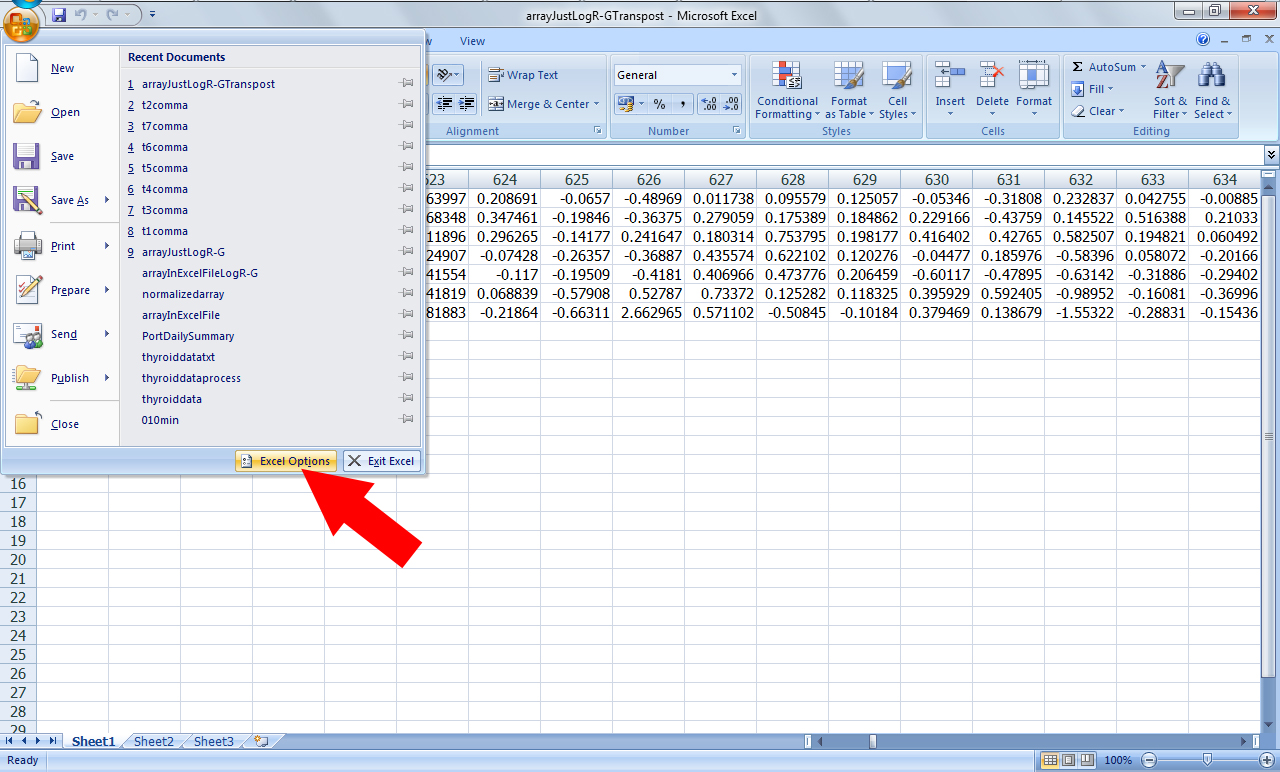Pin arrayJustLogR-GTranspost to recent list
This screenshot has height=772, width=1280.
coord(407,84)
